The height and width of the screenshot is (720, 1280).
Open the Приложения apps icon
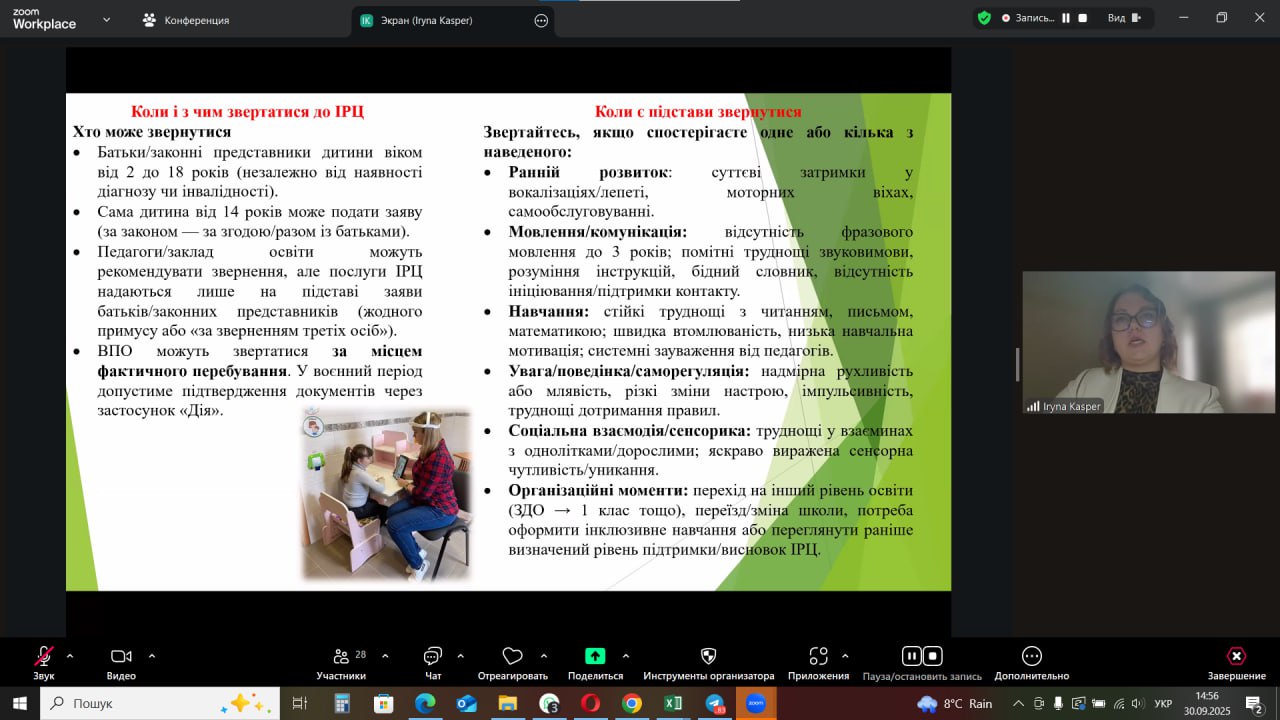818,657
